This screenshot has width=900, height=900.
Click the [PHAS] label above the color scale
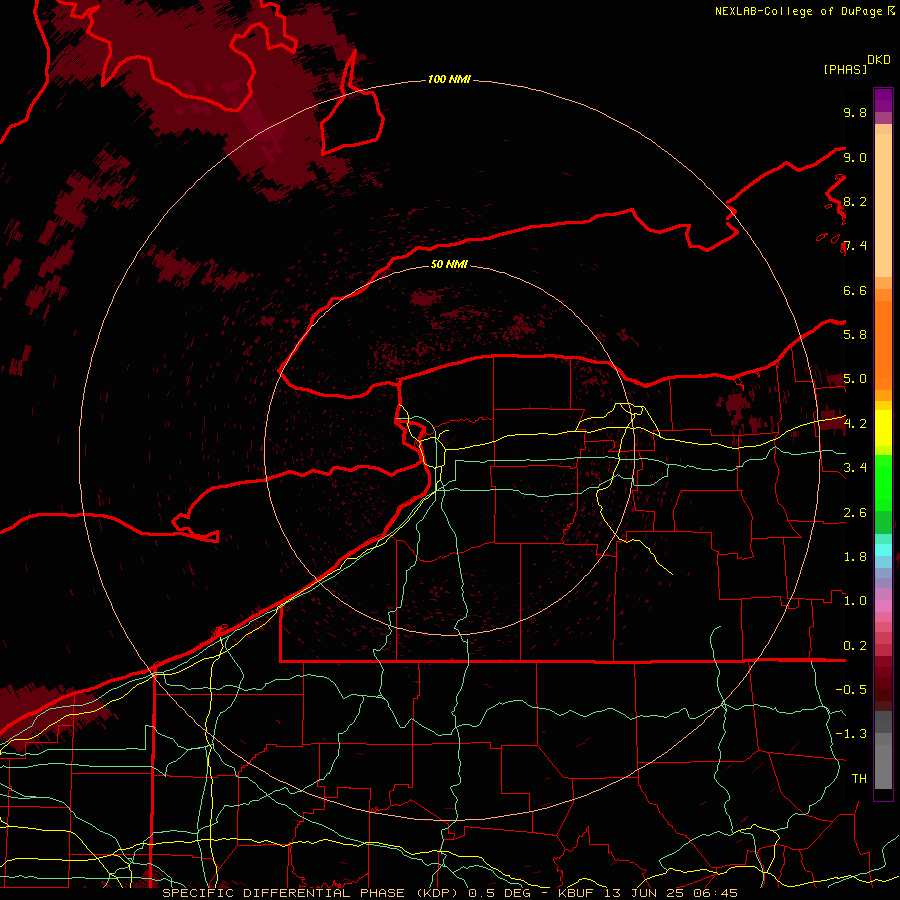pos(845,69)
